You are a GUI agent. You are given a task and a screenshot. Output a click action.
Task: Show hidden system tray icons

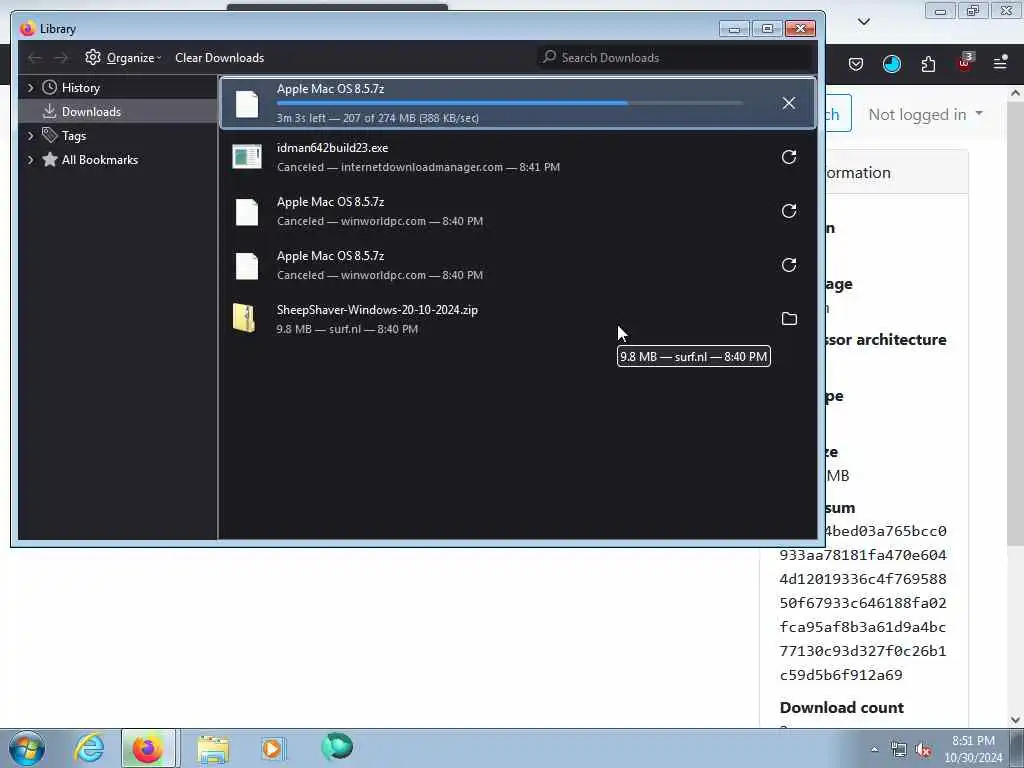coord(874,750)
